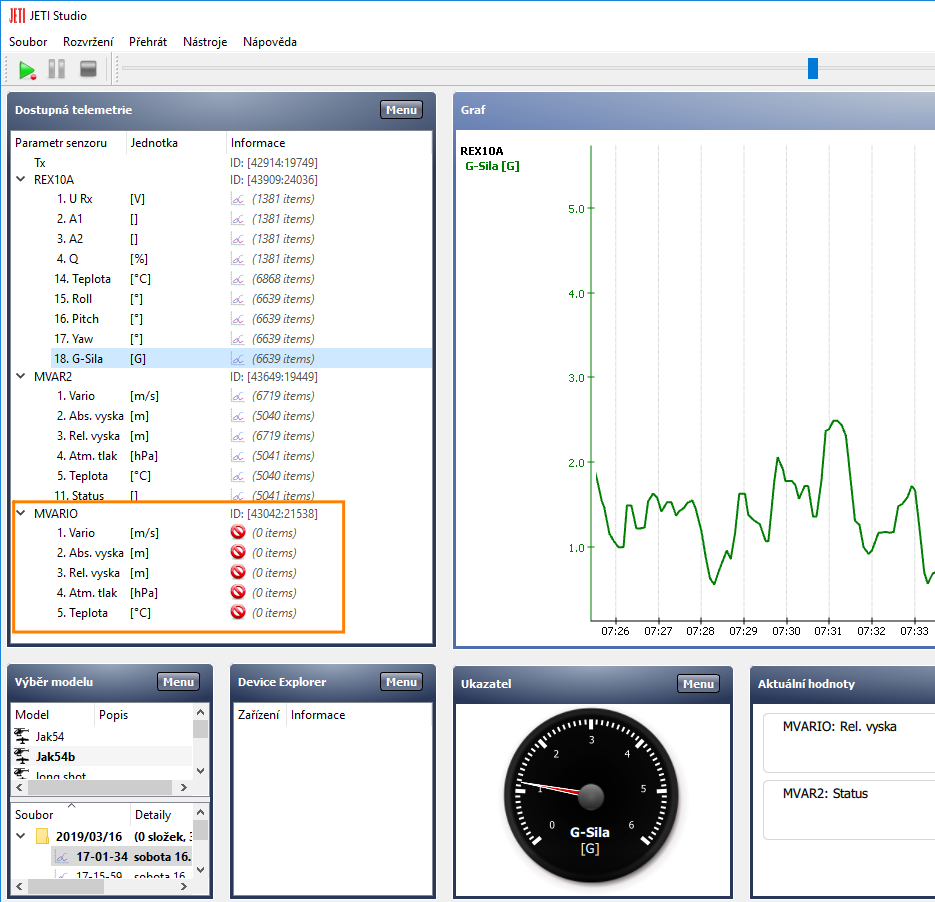The width and height of the screenshot is (935, 902).
Task: Collapse the MVARIO sensor group
Action: point(21,514)
